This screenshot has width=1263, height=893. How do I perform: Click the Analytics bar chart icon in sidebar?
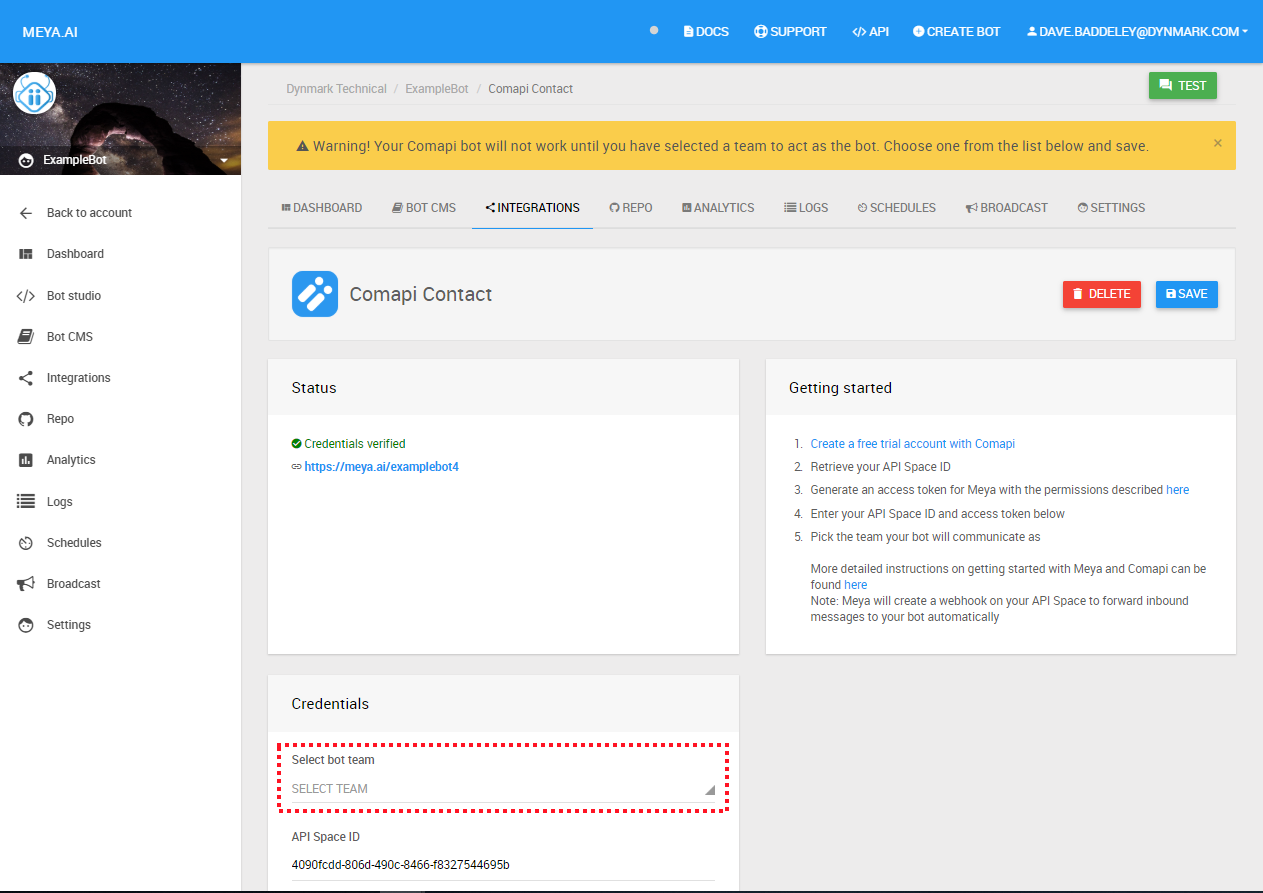pos(26,460)
